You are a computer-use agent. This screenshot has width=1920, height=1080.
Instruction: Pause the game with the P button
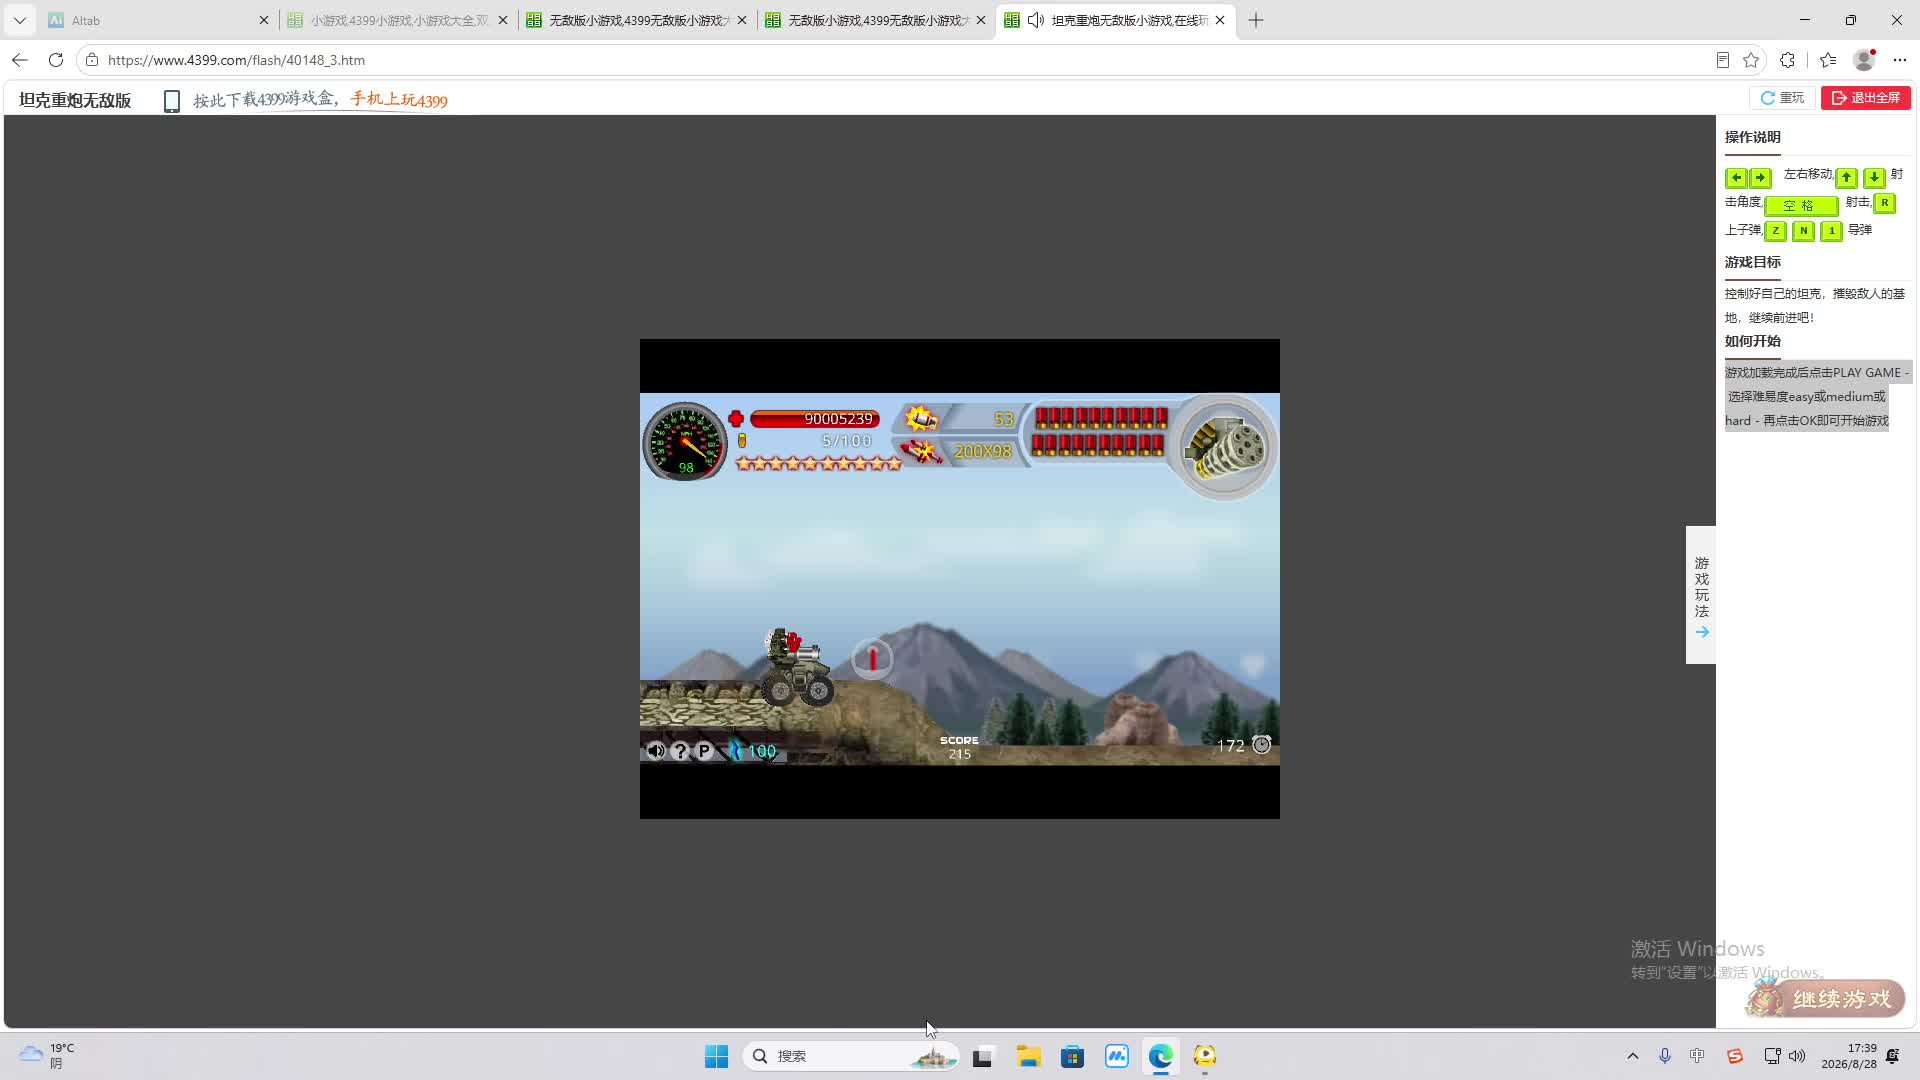click(704, 750)
